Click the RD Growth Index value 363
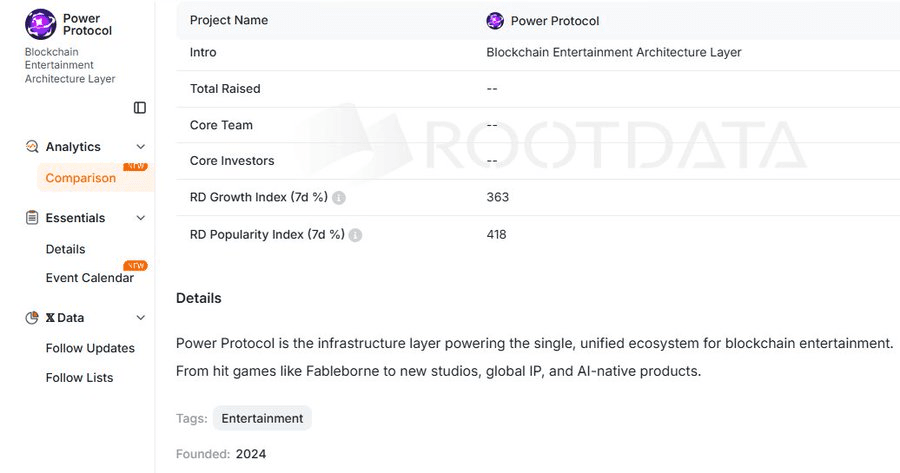The width and height of the screenshot is (900, 473). tap(498, 197)
